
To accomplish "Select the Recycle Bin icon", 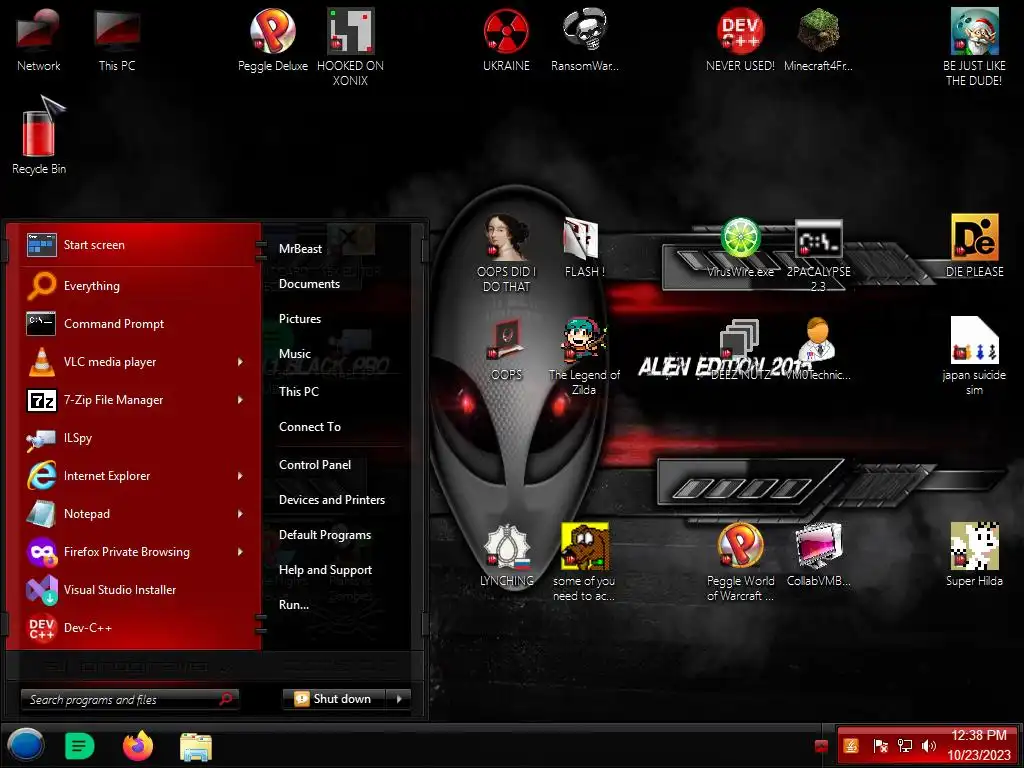I will point(39,136).
